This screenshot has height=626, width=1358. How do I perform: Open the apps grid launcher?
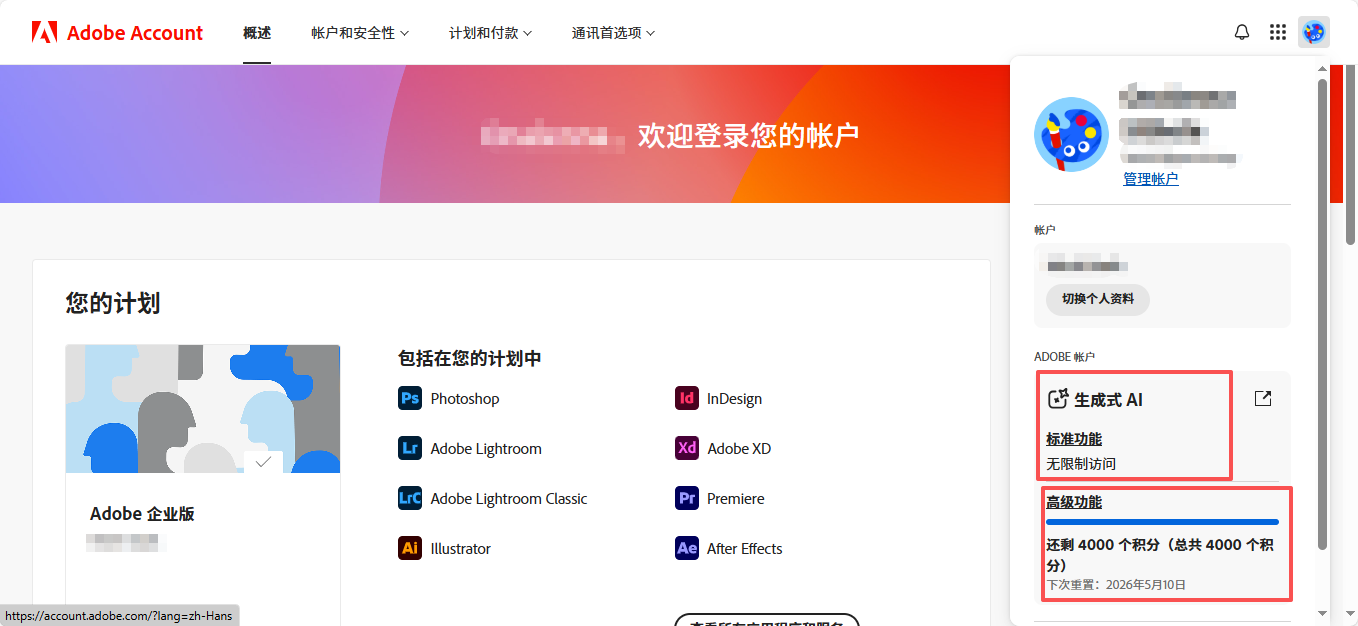tap(1278, 32)
